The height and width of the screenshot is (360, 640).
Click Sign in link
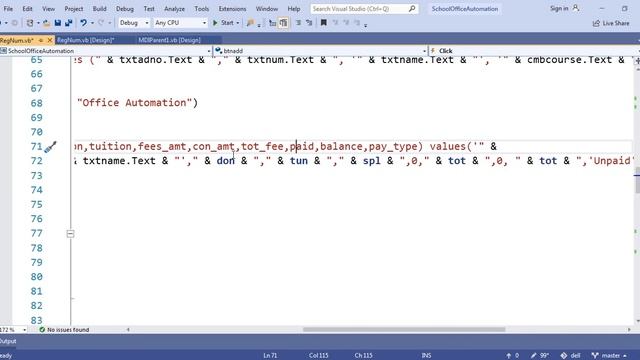[559, 8]
